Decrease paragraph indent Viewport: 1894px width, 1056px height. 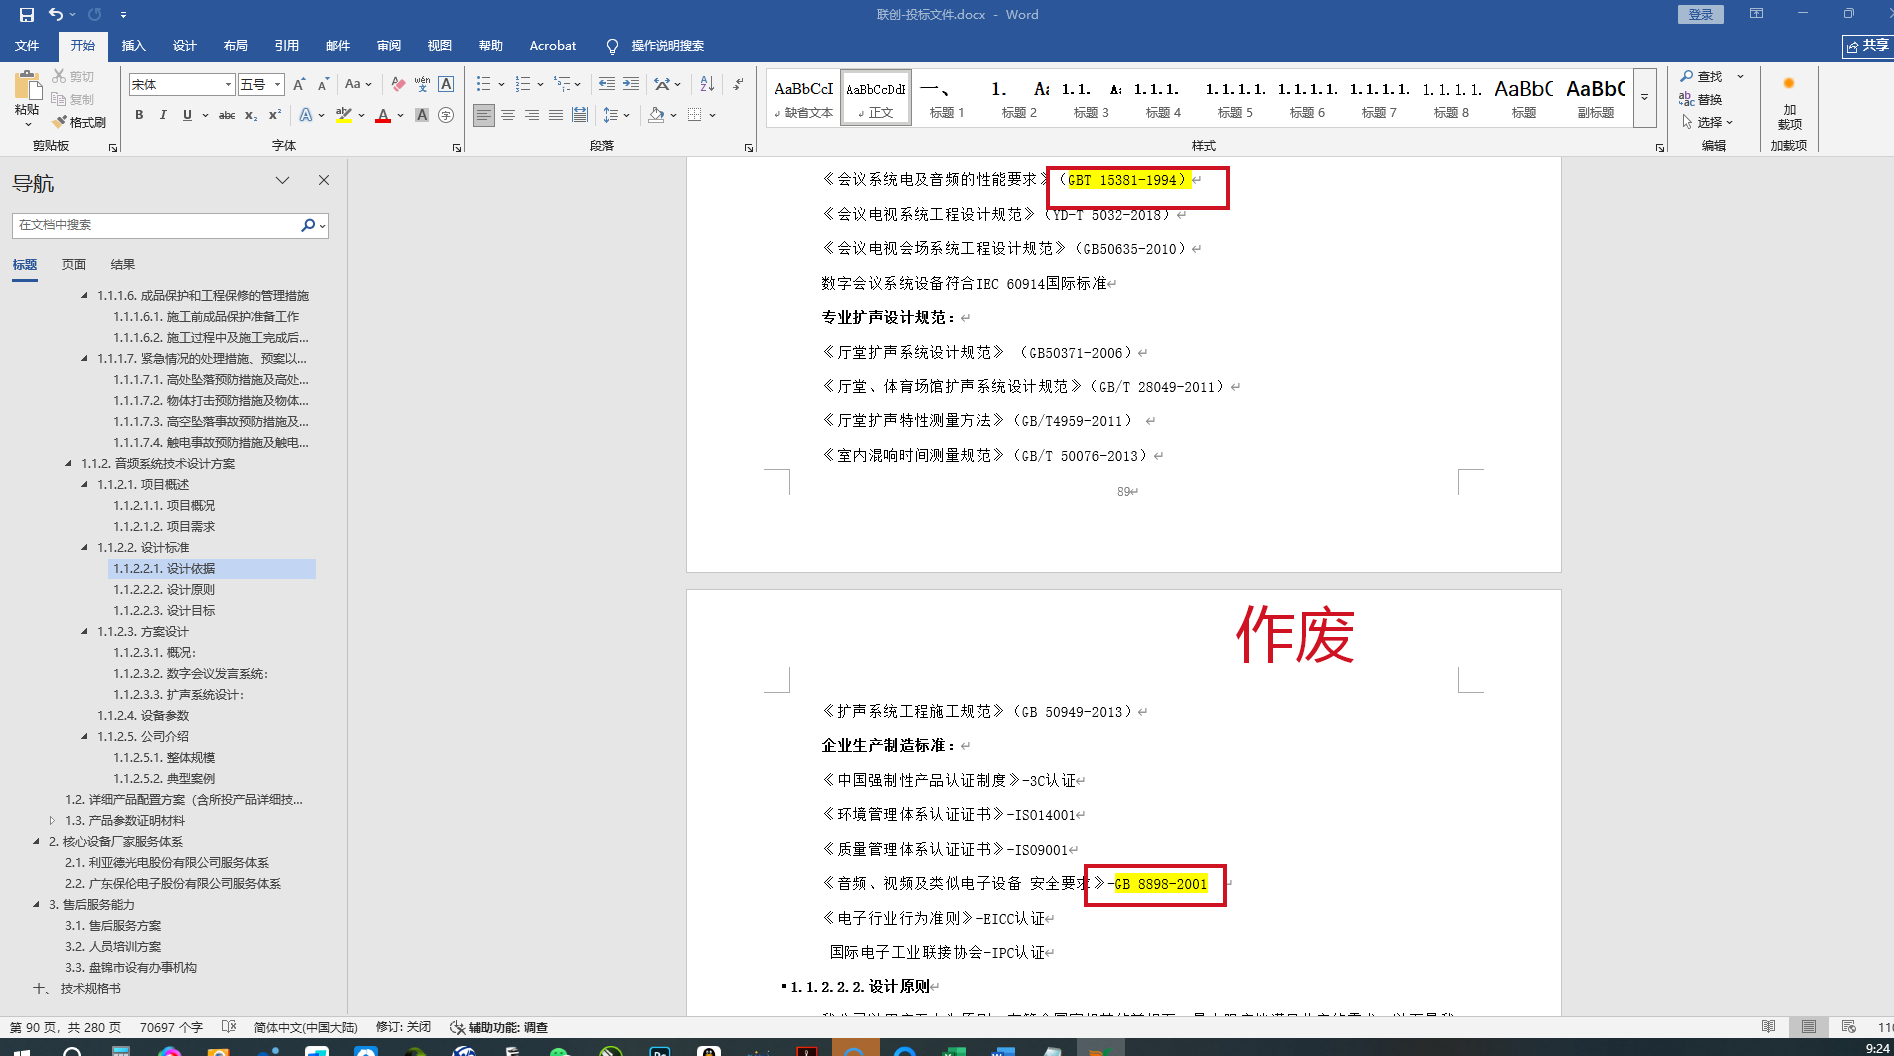click(607, 85)
